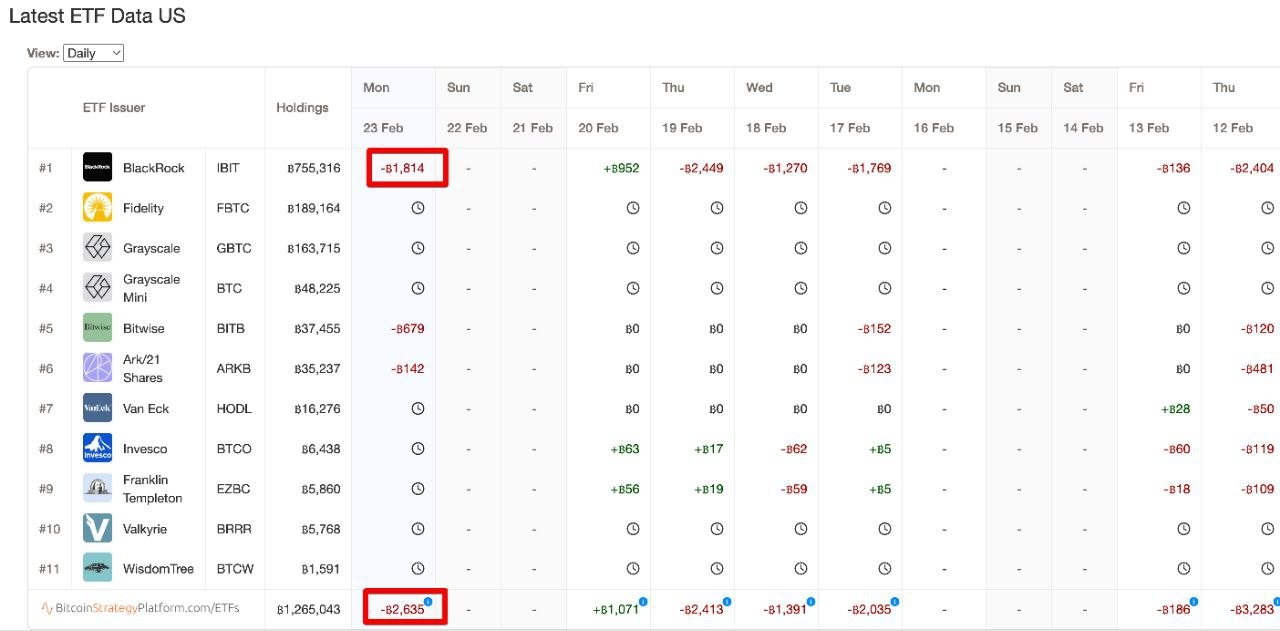Click the pending clock icon for GBTC 23 Feb

click(x=418, y=248)
